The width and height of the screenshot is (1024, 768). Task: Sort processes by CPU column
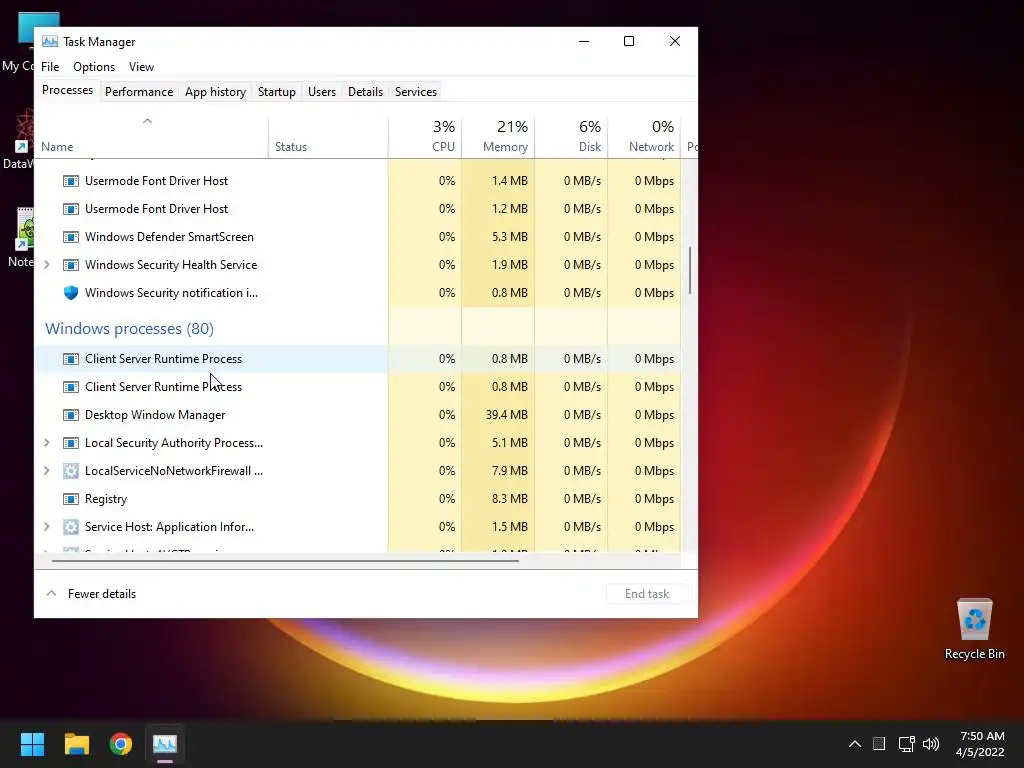pyautogui.click(x=425, y=136)
